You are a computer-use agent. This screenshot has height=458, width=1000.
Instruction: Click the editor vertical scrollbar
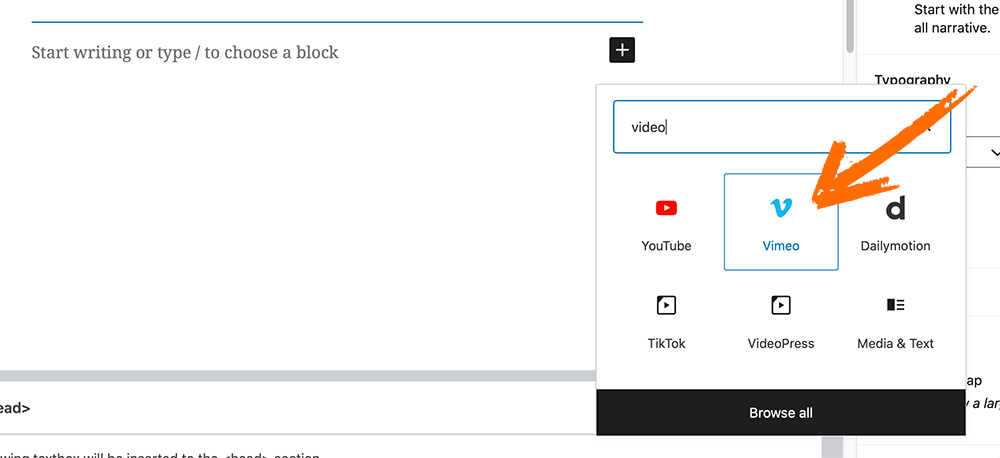[849, 26]
